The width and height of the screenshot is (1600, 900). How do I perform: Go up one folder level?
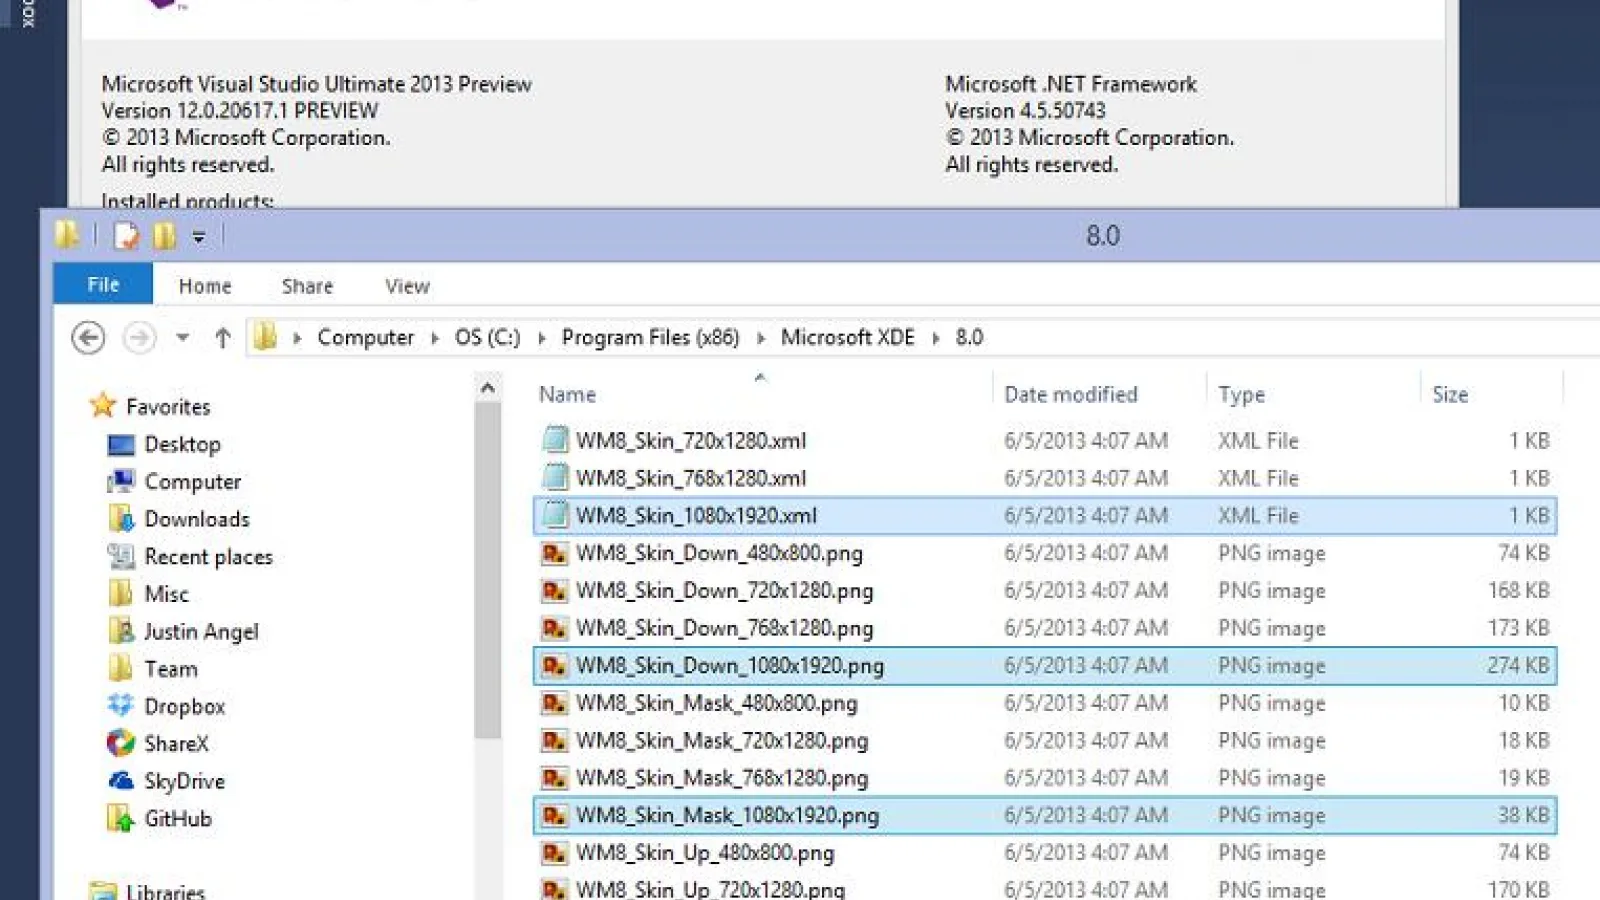(x=222, y=338)
